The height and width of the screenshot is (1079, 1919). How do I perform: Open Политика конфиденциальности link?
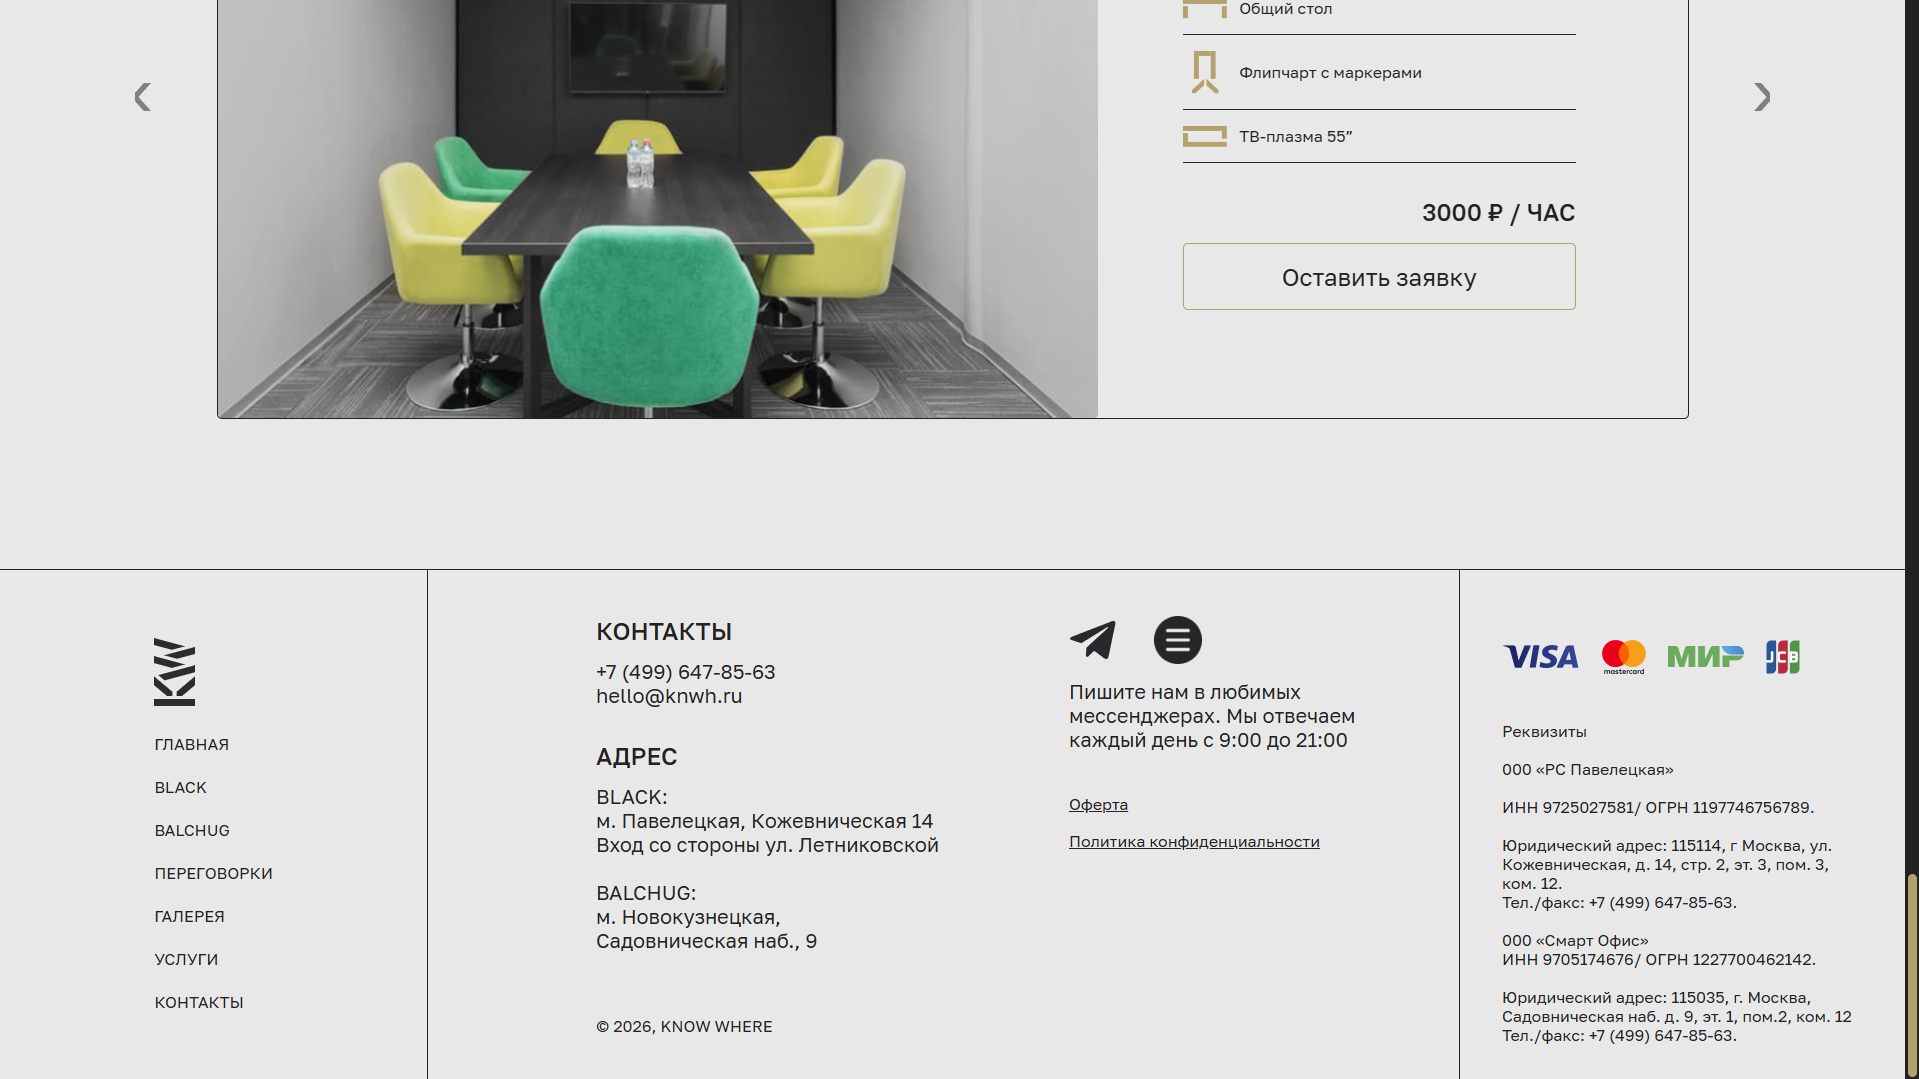pos(1194,842)
